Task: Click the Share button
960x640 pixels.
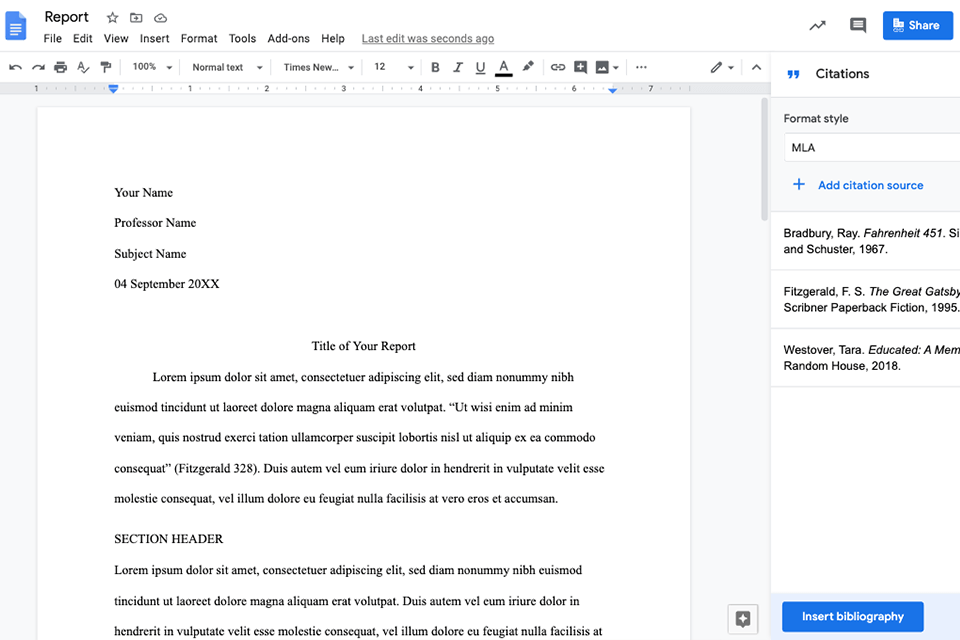Action: click(917, 25)
